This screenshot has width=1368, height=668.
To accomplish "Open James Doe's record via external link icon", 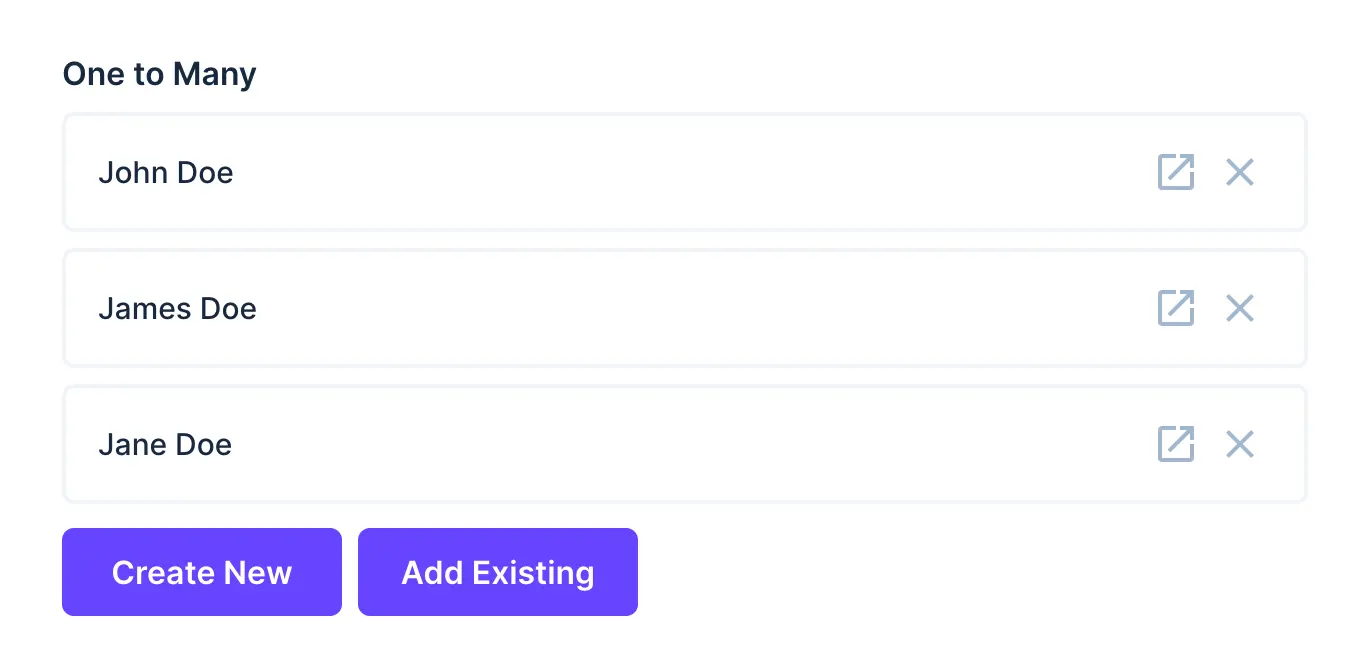I will pos(1175,308).
